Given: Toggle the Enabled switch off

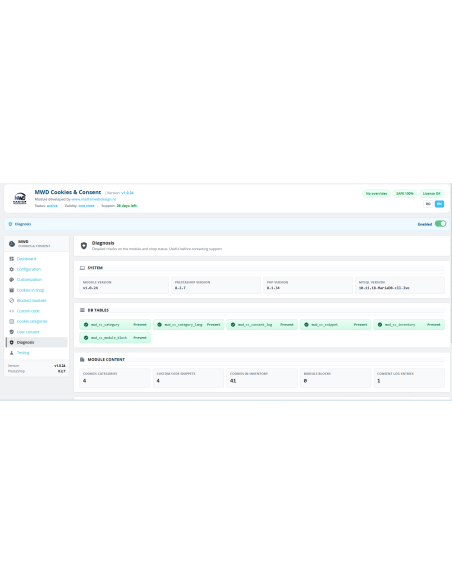Looking at the screenshot, I should tap(440, 223).
